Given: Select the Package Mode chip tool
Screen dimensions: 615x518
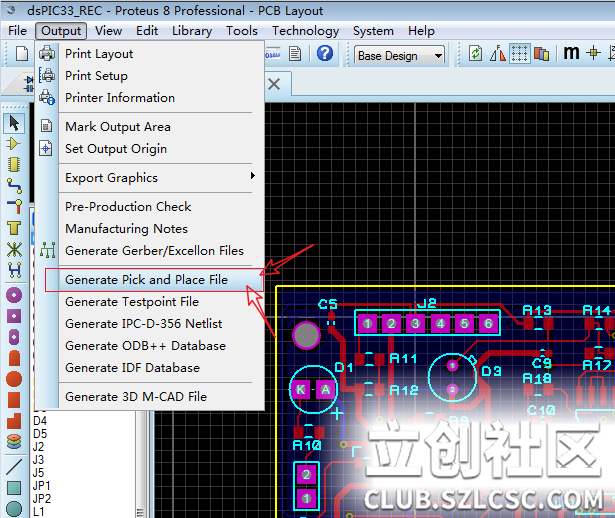Looking at the screenshot, I should 14,165.
